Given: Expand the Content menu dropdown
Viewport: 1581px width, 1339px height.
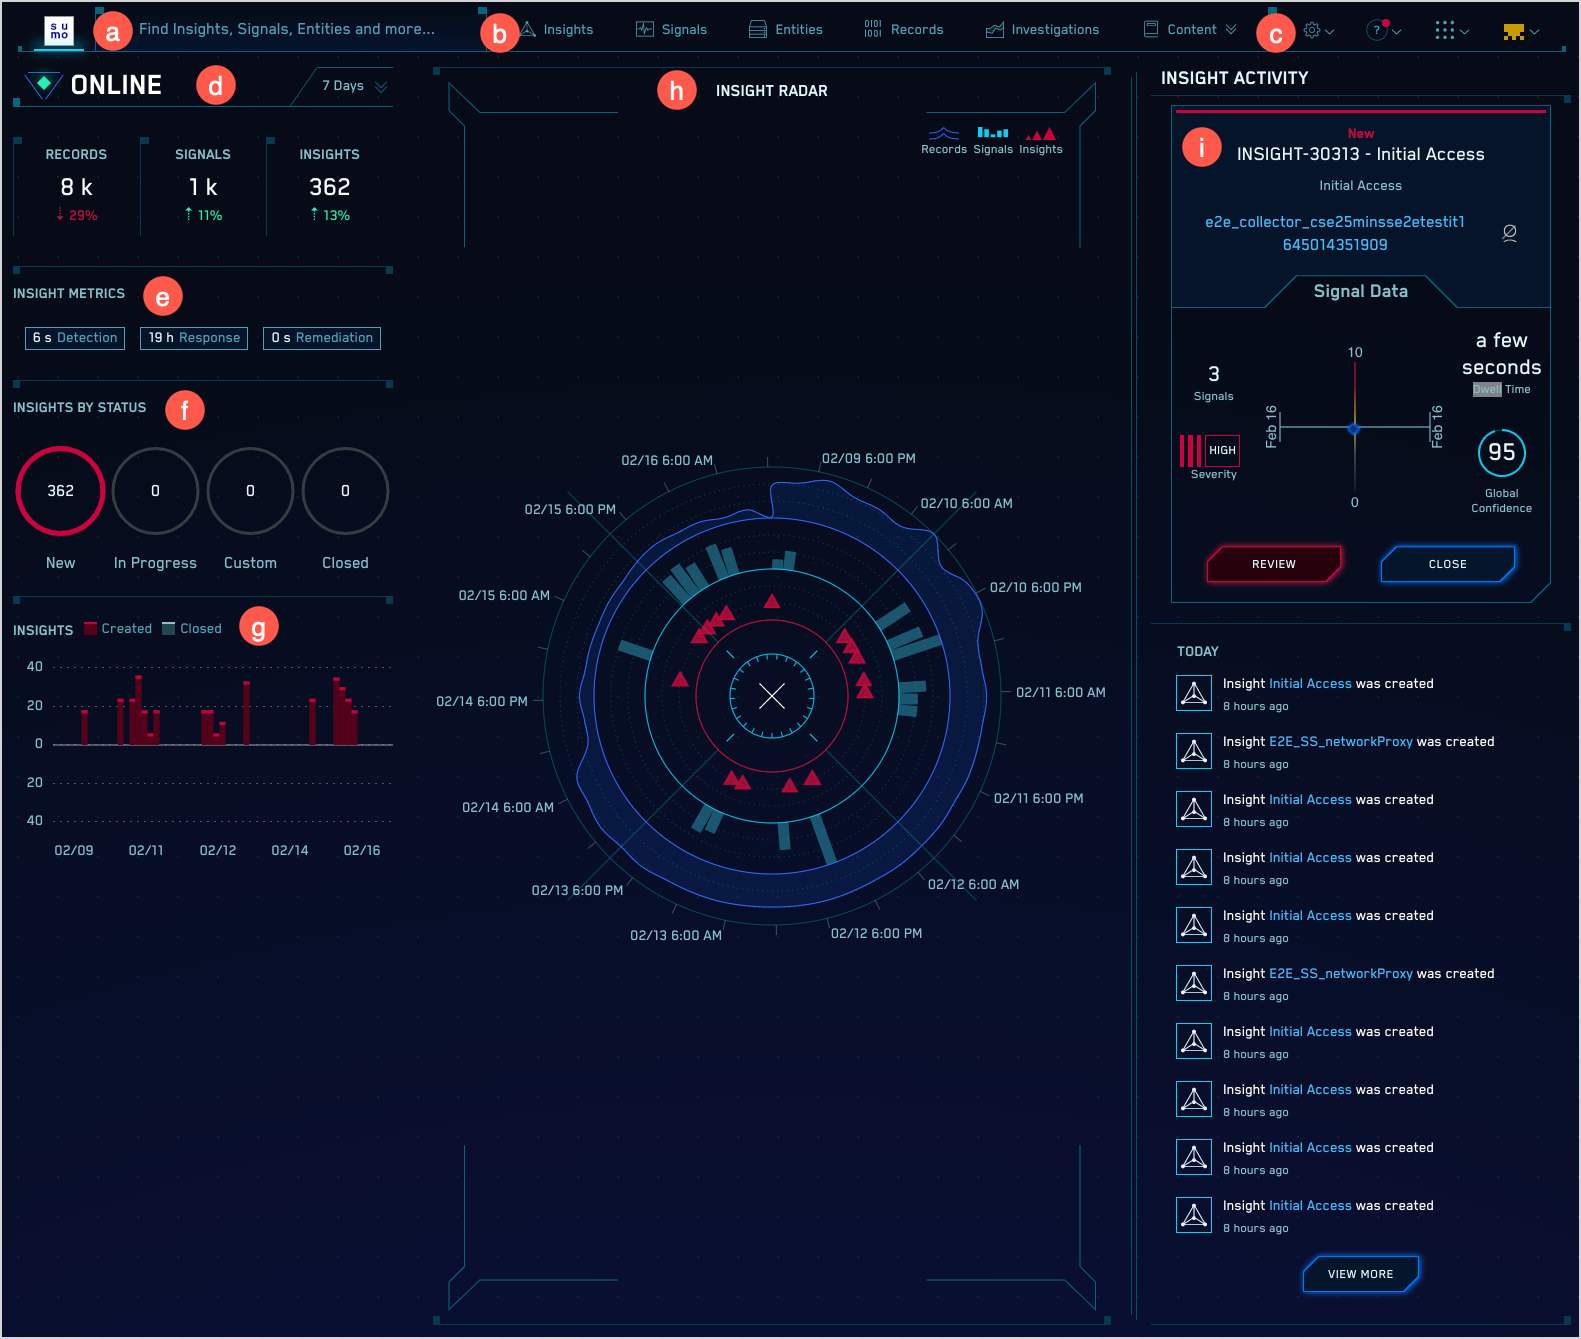Looking at the screenshot, I should pyautogui.click(x=1190, y=30).
